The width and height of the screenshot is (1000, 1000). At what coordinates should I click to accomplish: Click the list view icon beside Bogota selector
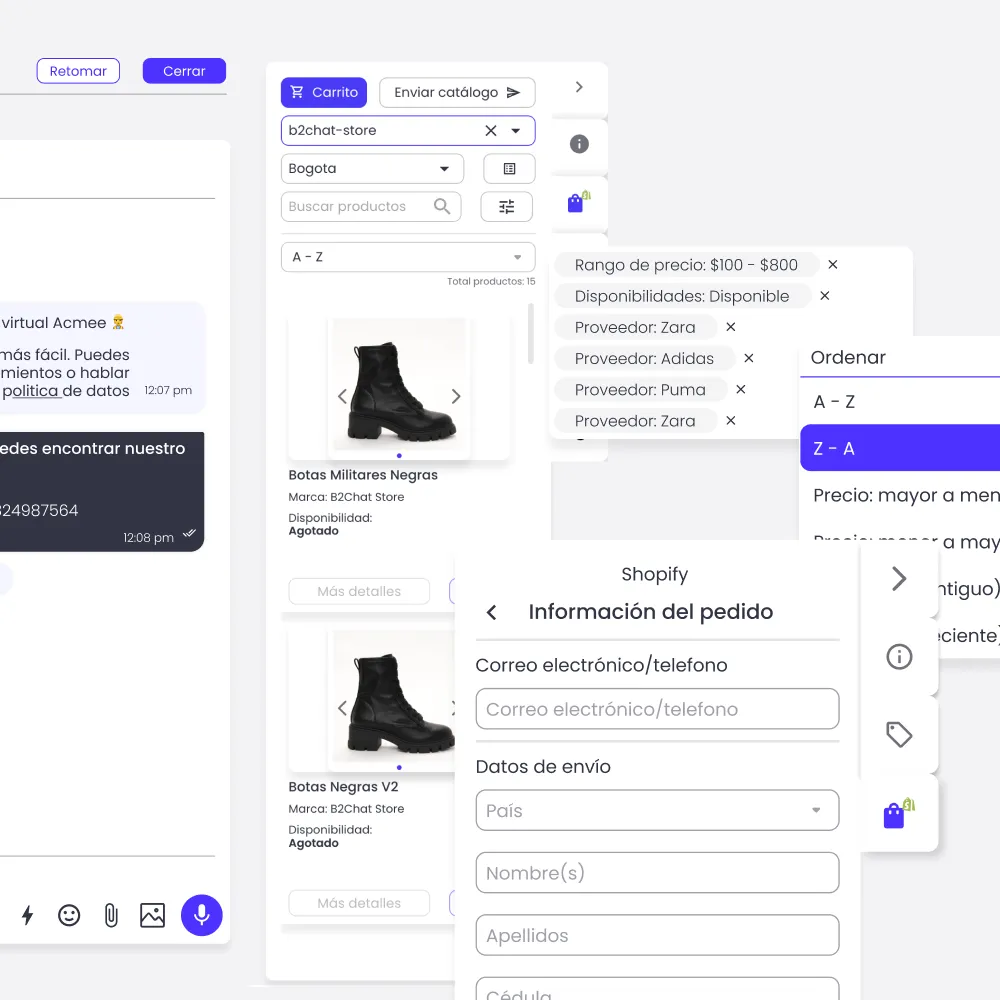(x=509, y=168)
